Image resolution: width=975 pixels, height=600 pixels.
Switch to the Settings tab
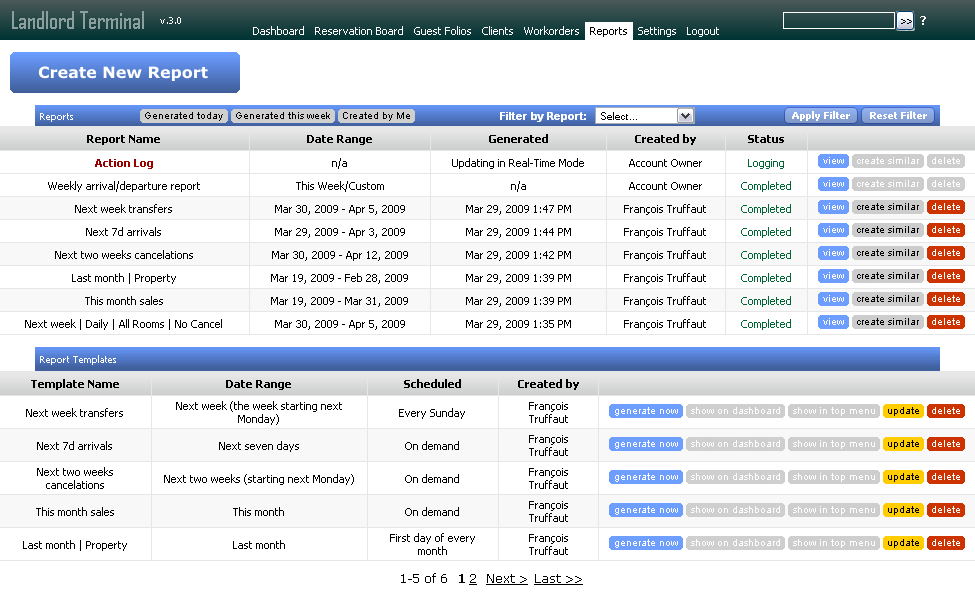[x=657, y=31]
